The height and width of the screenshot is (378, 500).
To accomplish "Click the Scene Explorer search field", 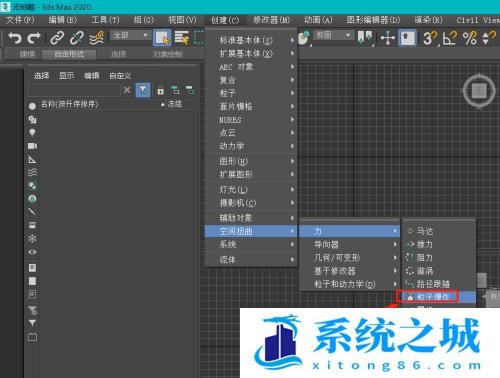I will (74, 90).
